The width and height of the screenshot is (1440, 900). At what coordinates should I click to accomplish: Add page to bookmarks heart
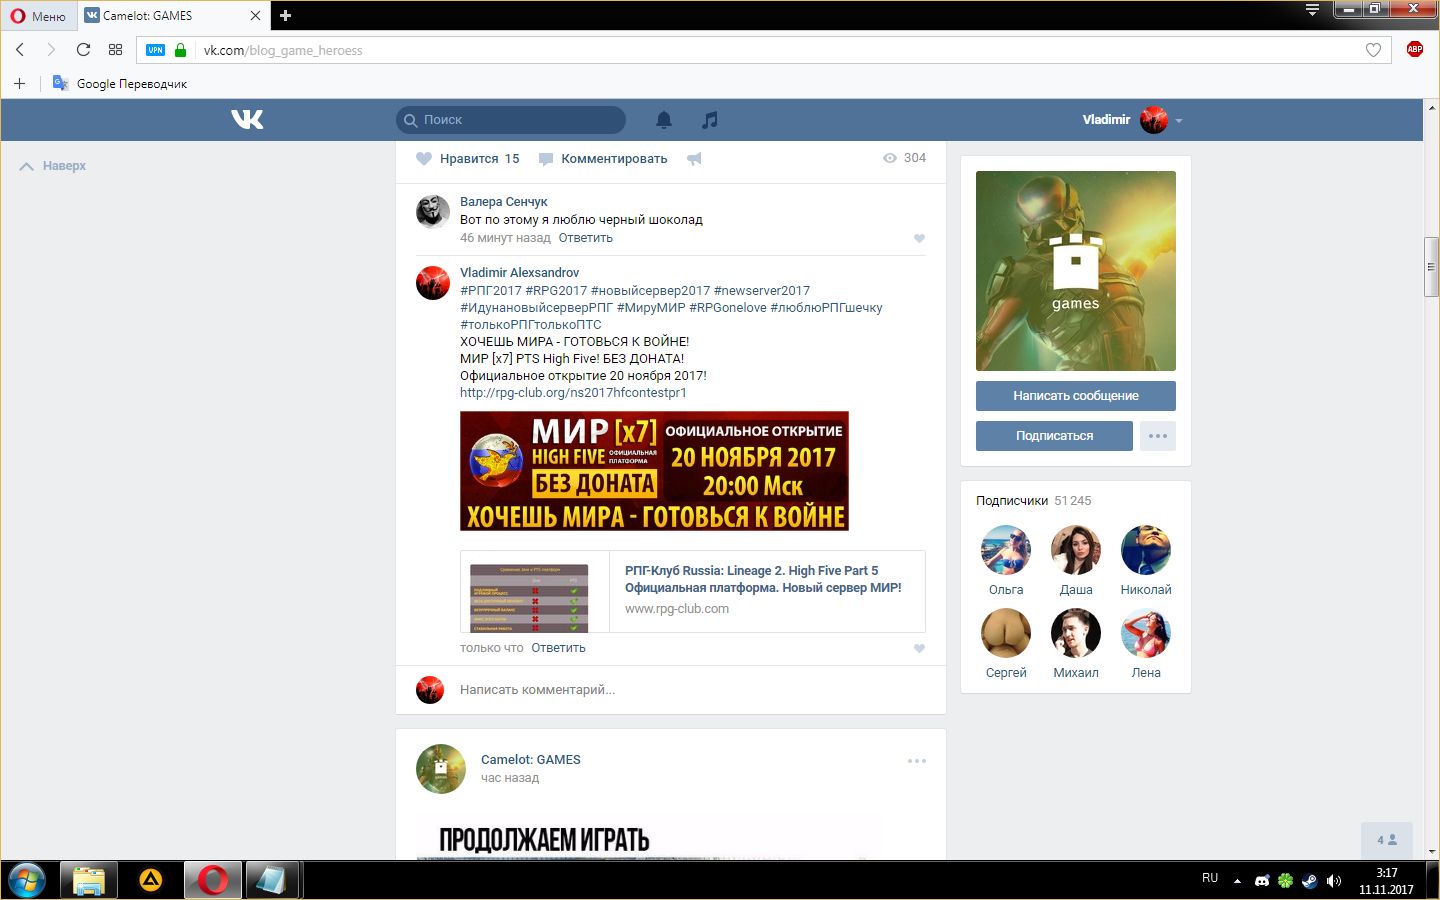(1373, 50)
